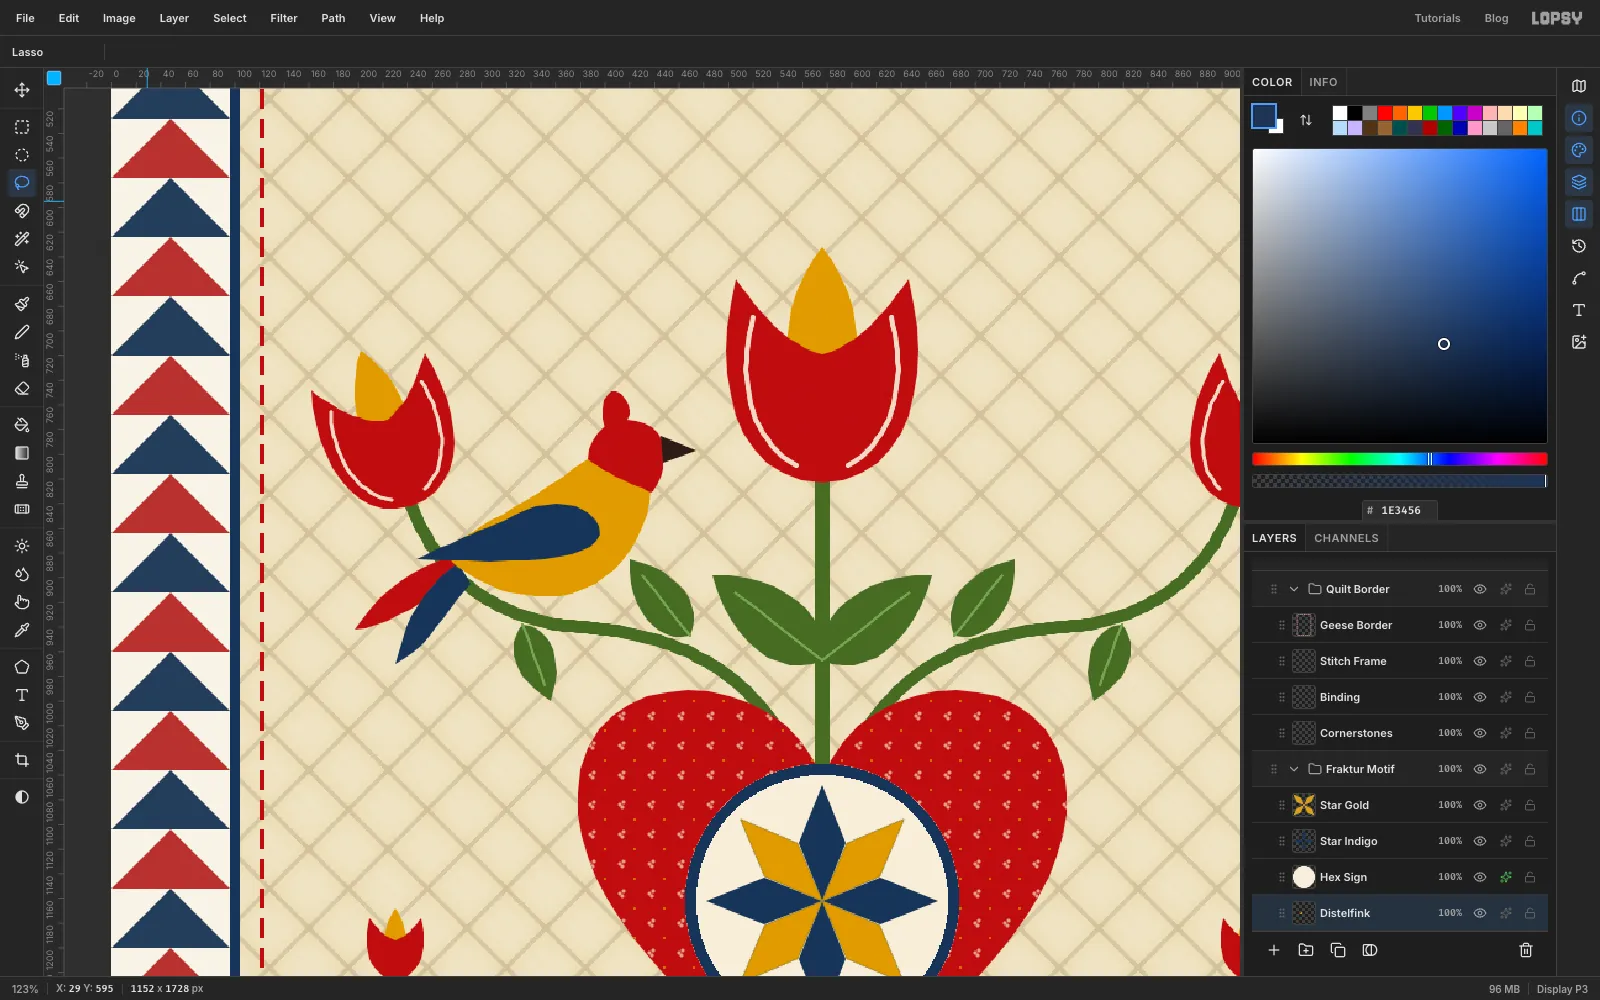Select the Paint Bucket tool
The height and width of the screenshot is (1000, 1600).
coord(22,425)
